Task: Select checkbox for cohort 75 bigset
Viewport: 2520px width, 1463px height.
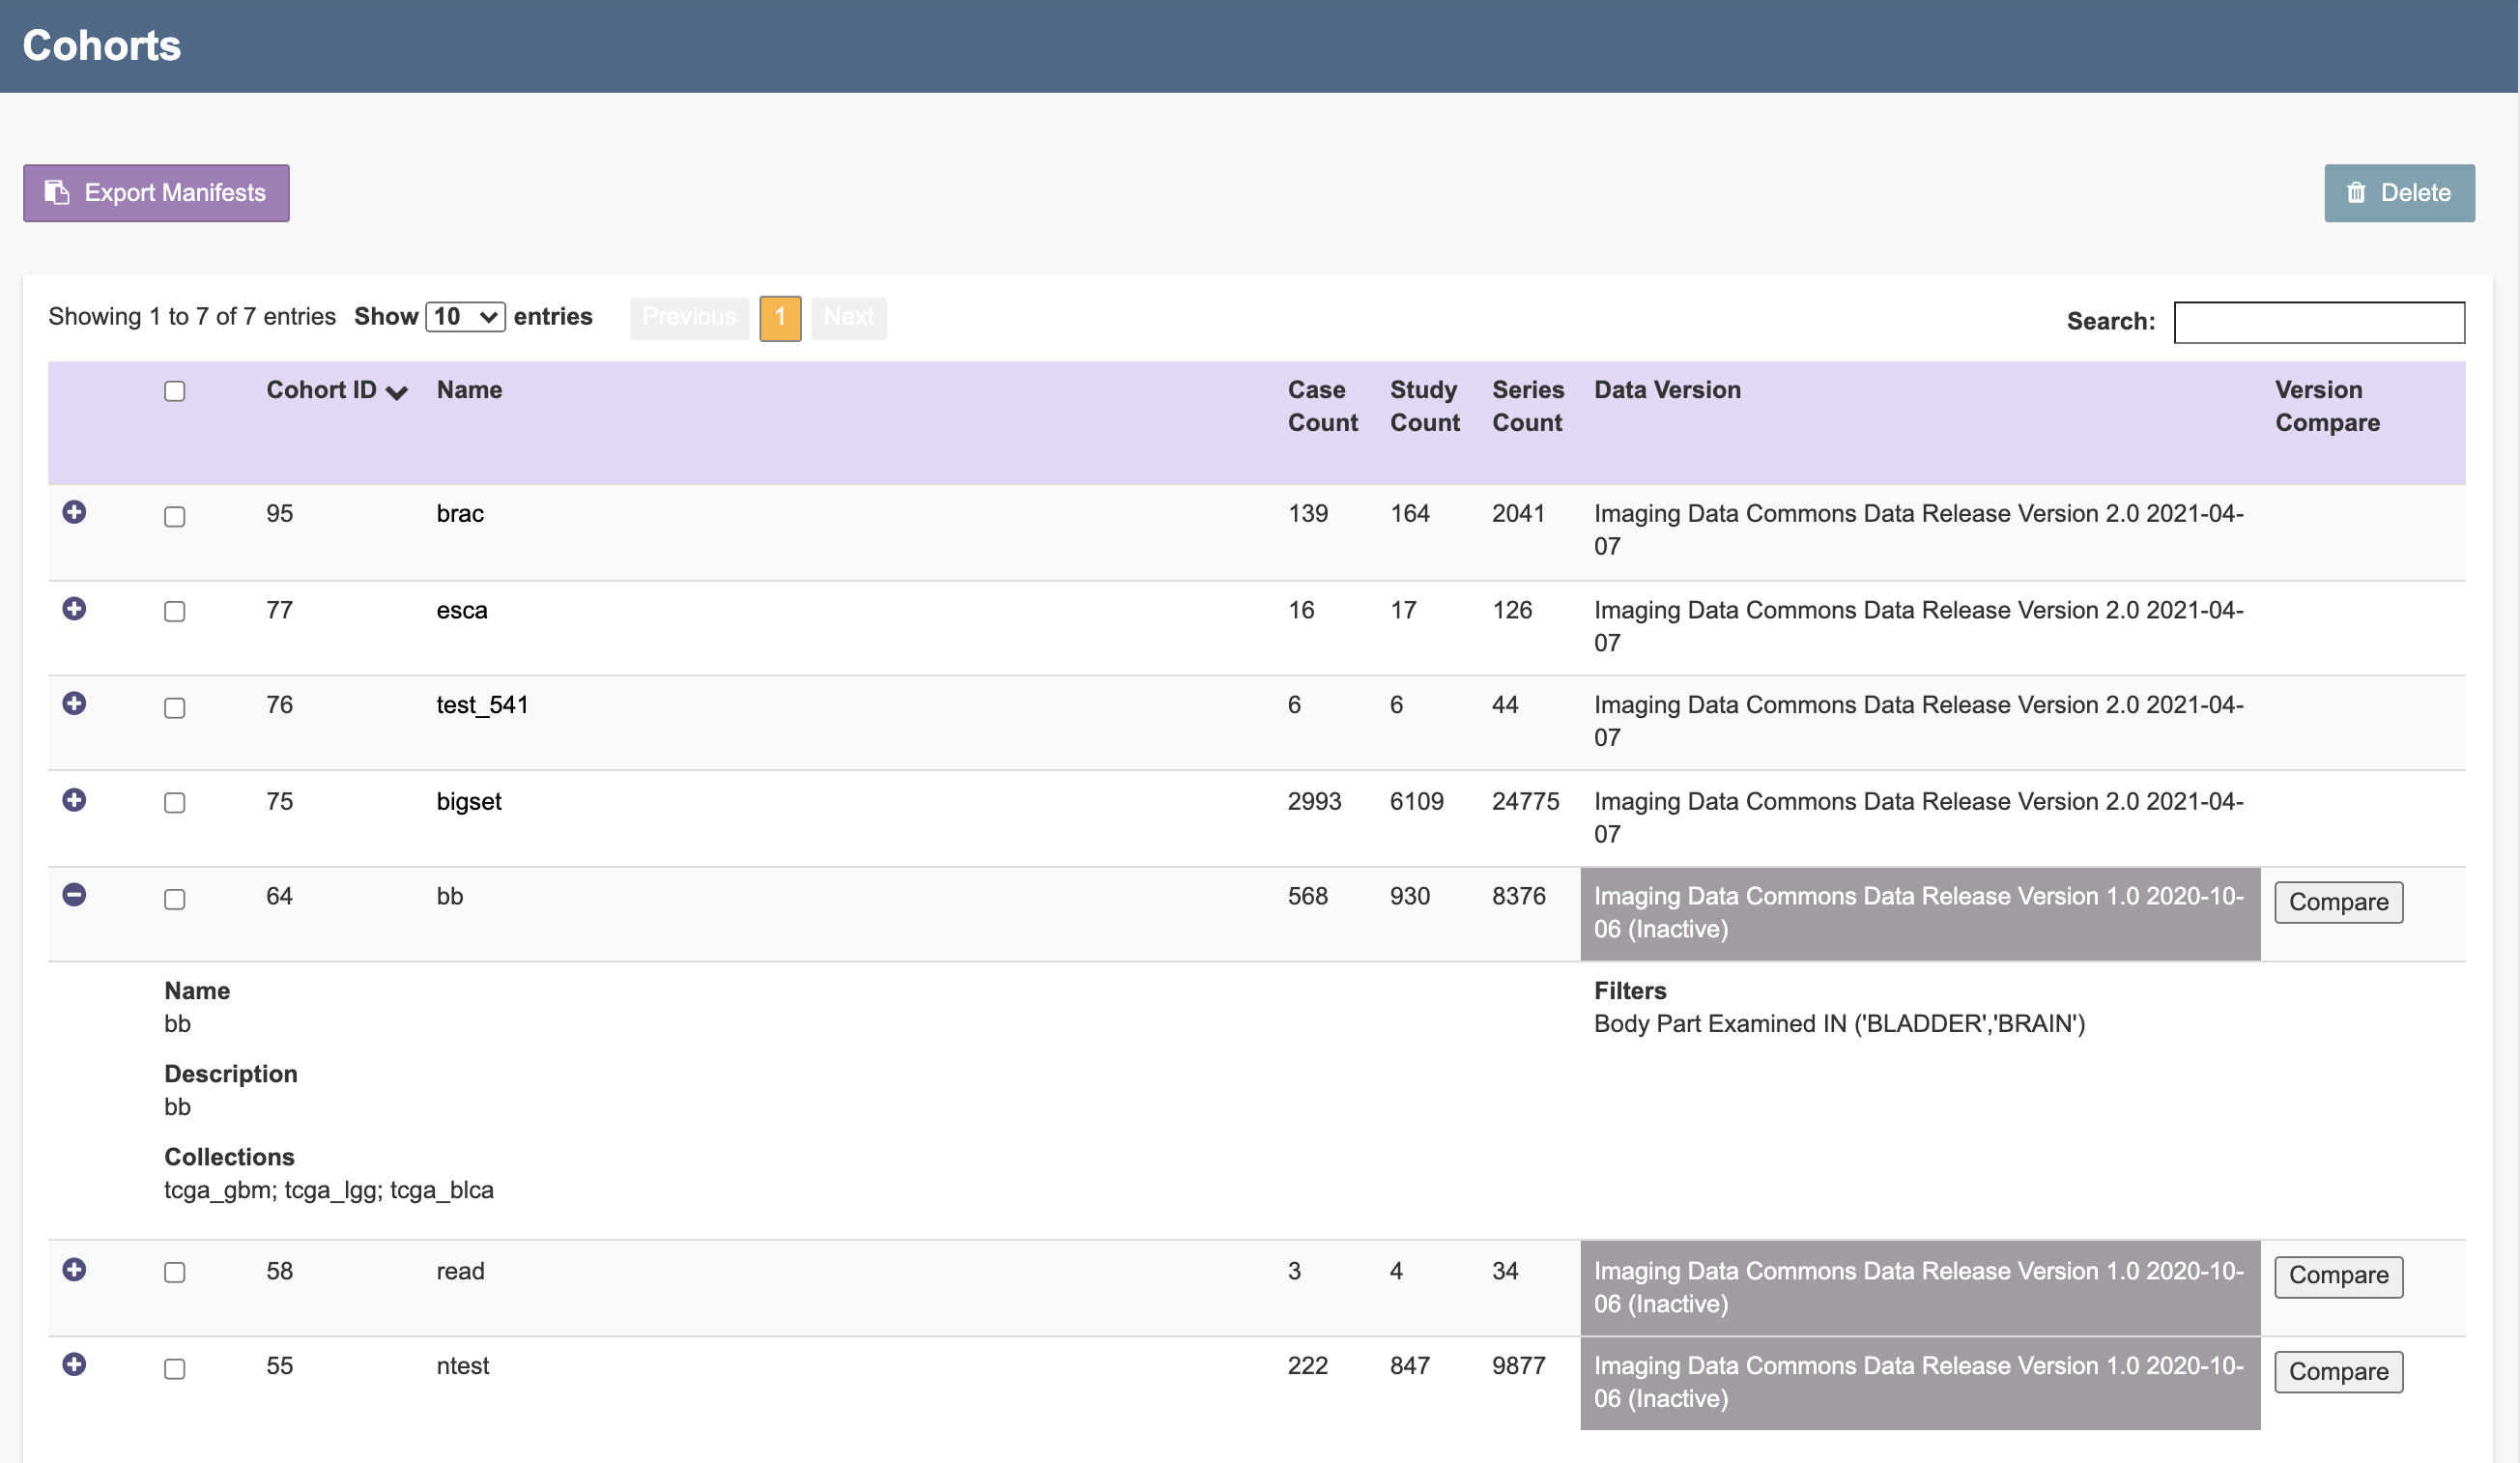Action: (x=175, y=803)
